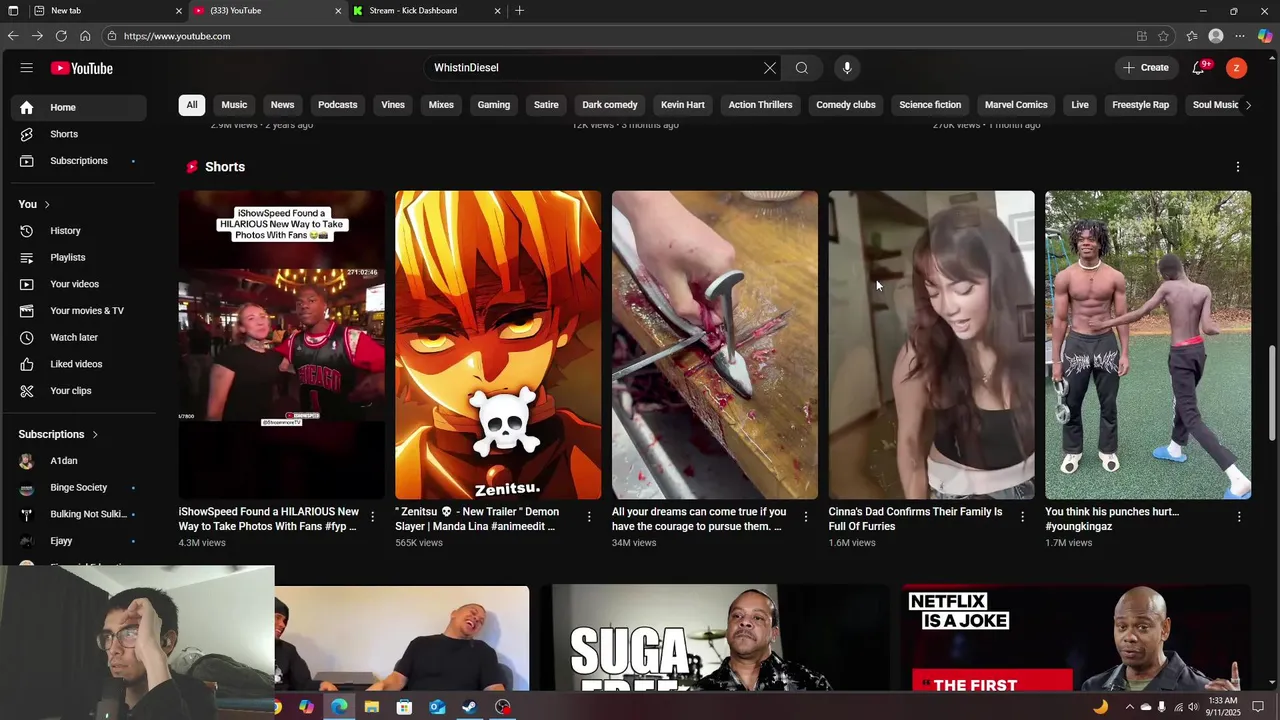Select the Dark comedy filter chip
This screenshot has height=720, width=1280.
(610, 105)
